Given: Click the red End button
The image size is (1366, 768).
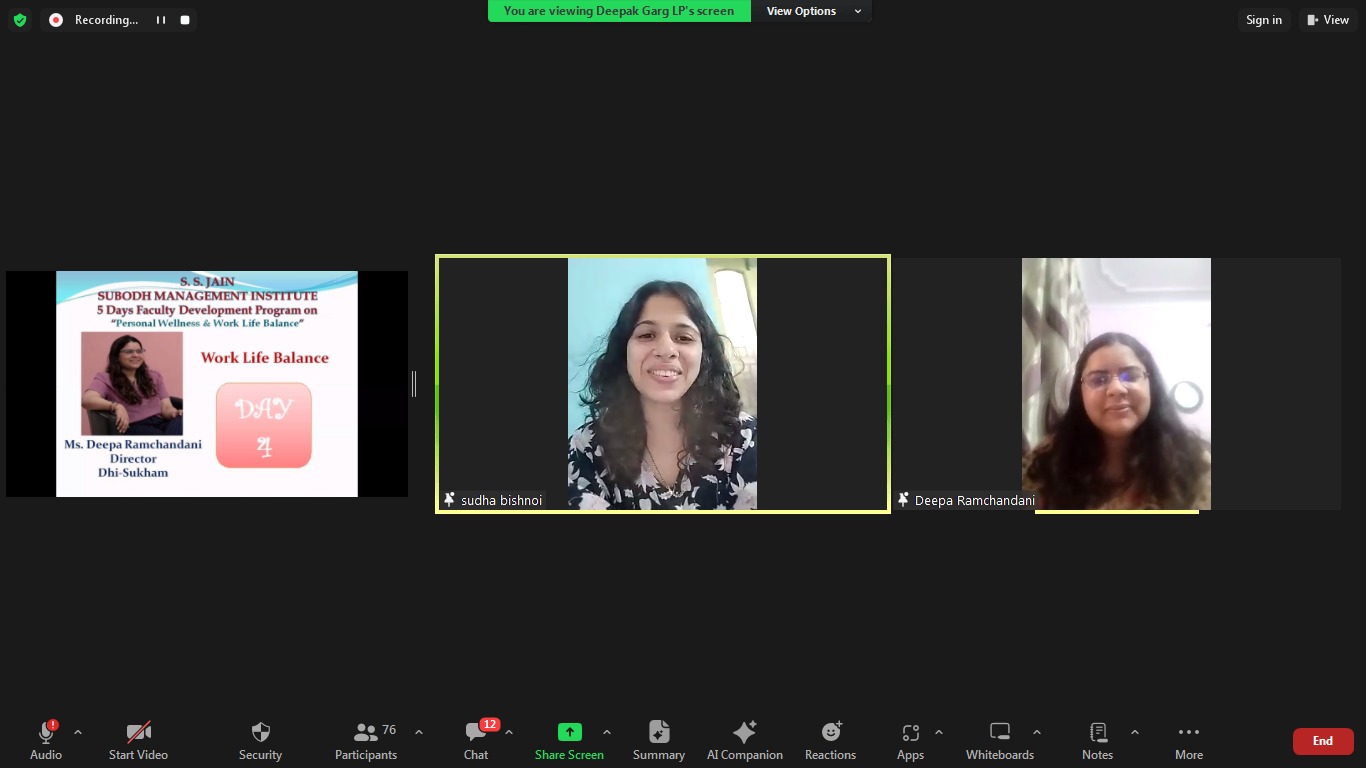Looking at the screenshot, I should 1322,741.
